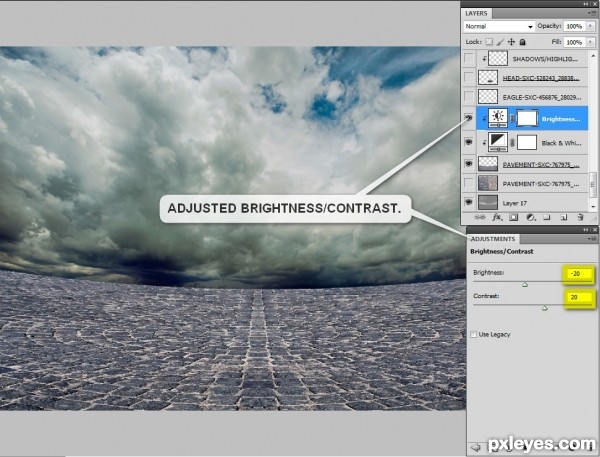Hide Layer 17 visibility eye
The height and width of the screenshot is (457, 600).
[468, 202]
